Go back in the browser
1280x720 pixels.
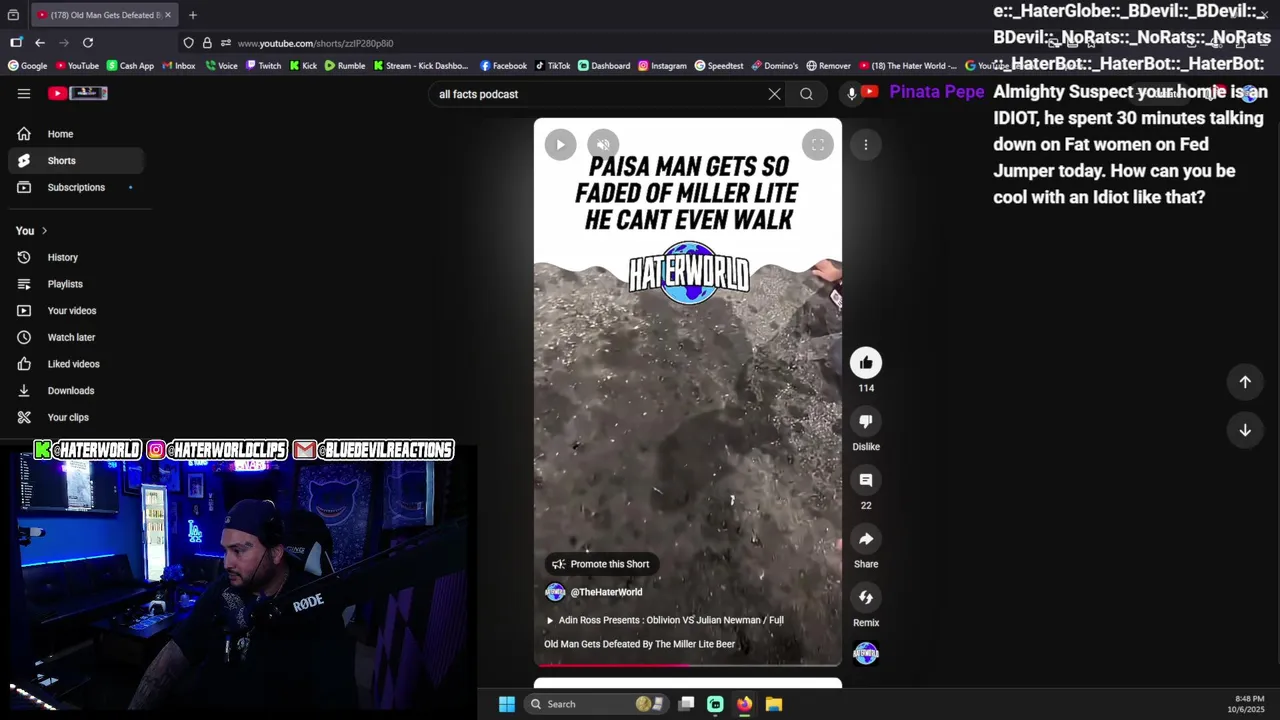tap(40, 43)
